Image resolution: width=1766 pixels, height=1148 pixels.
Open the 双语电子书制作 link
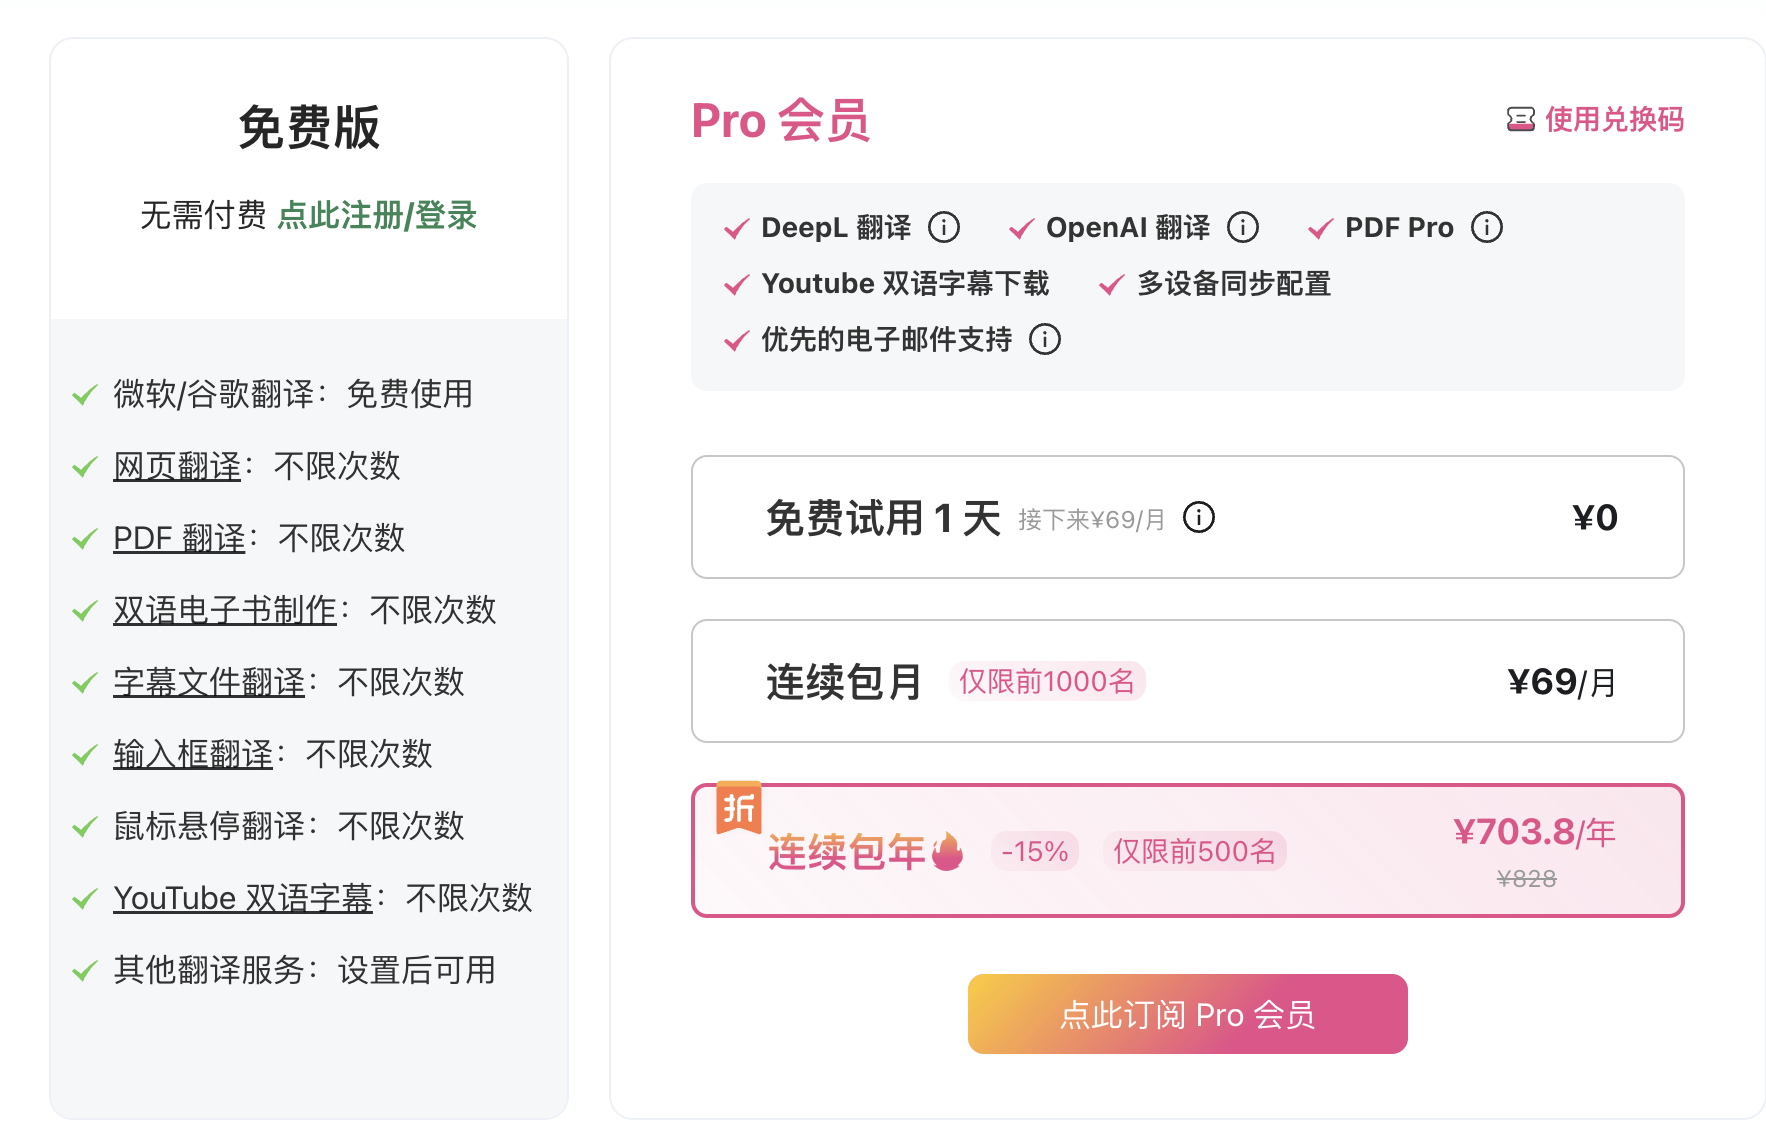point(223,609)
